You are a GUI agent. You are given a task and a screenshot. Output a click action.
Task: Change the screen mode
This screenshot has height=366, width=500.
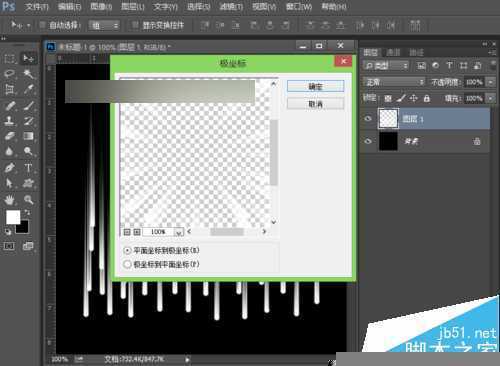point(28,246)
